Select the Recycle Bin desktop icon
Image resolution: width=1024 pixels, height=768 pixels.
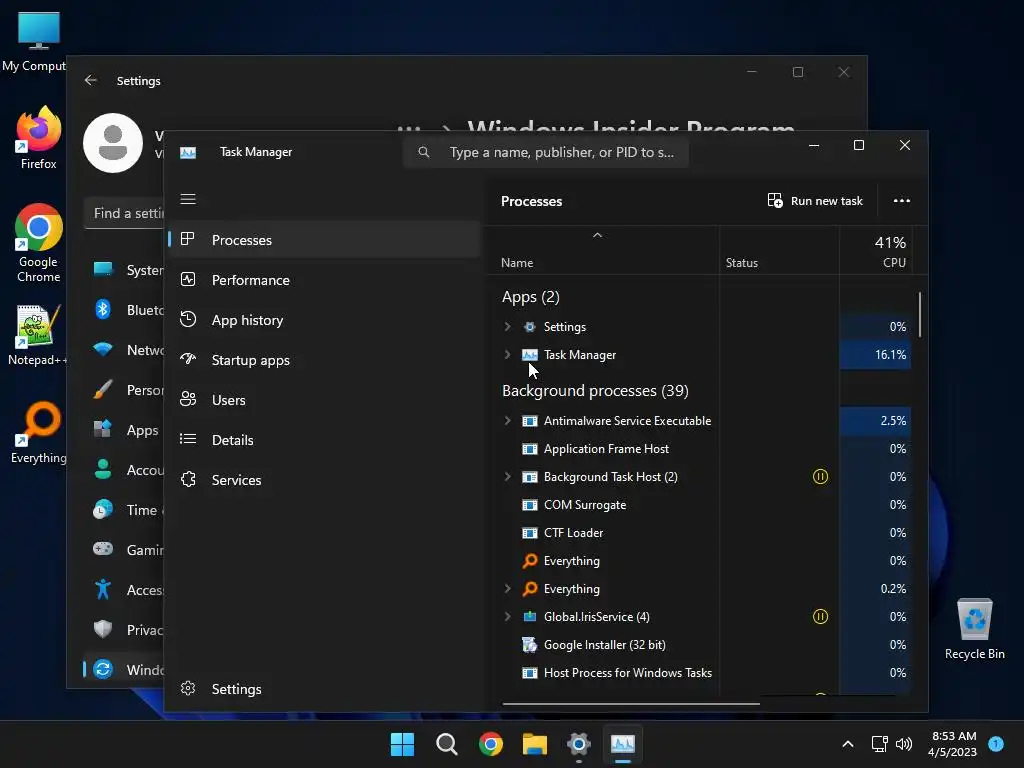(974, 629)
